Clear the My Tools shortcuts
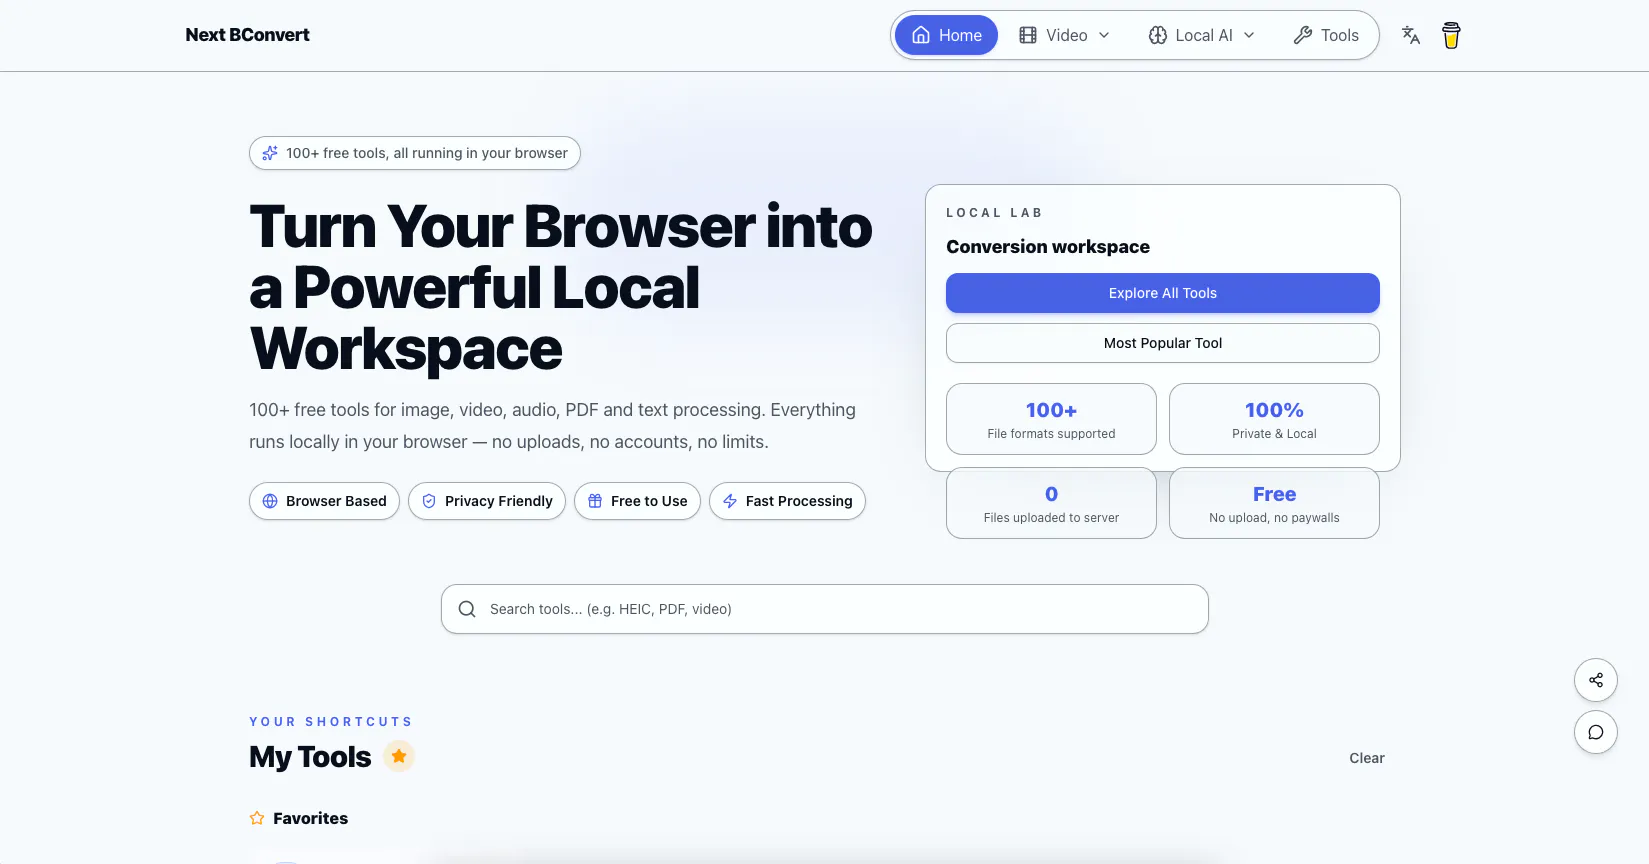 coord(1367,758)
